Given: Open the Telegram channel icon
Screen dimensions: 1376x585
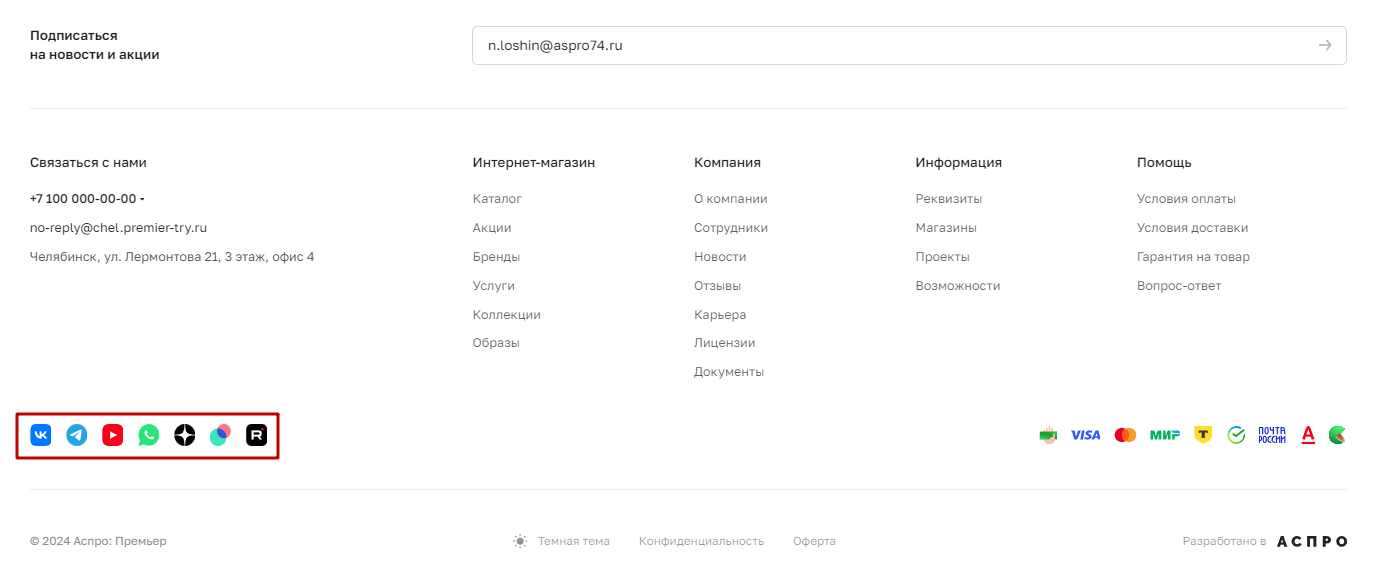Looking at the screenshot, I should pos(77,435).
